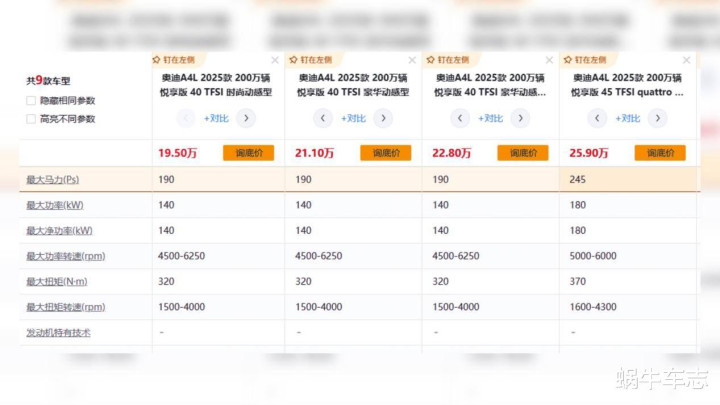Remove the 21.10万 豪华动感型 column
The width and height of the screenshot is (720, 405).
click(412, 60)
